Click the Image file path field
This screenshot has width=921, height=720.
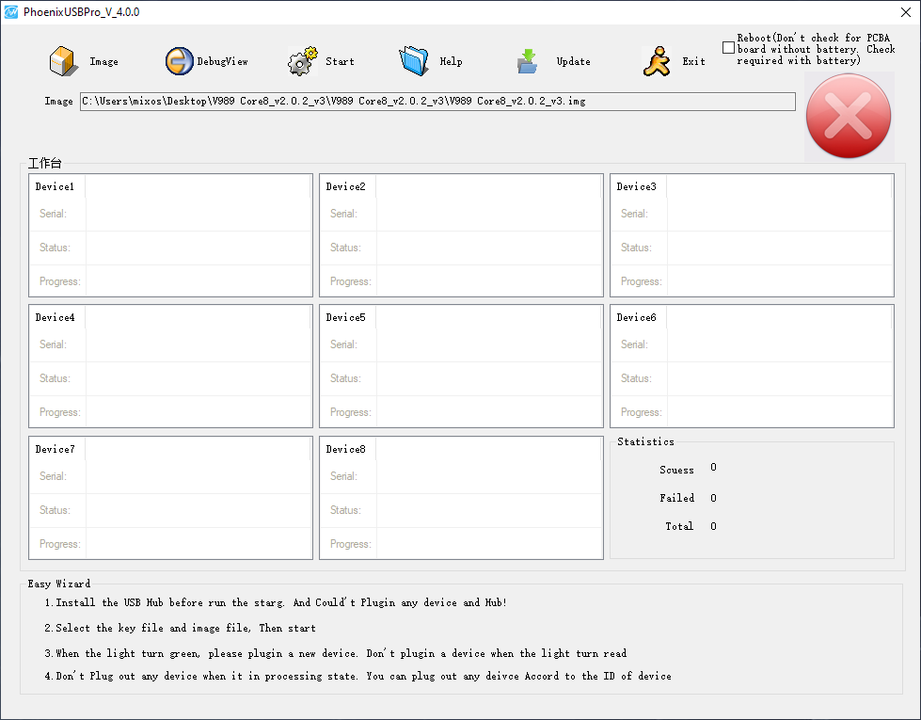438,101
